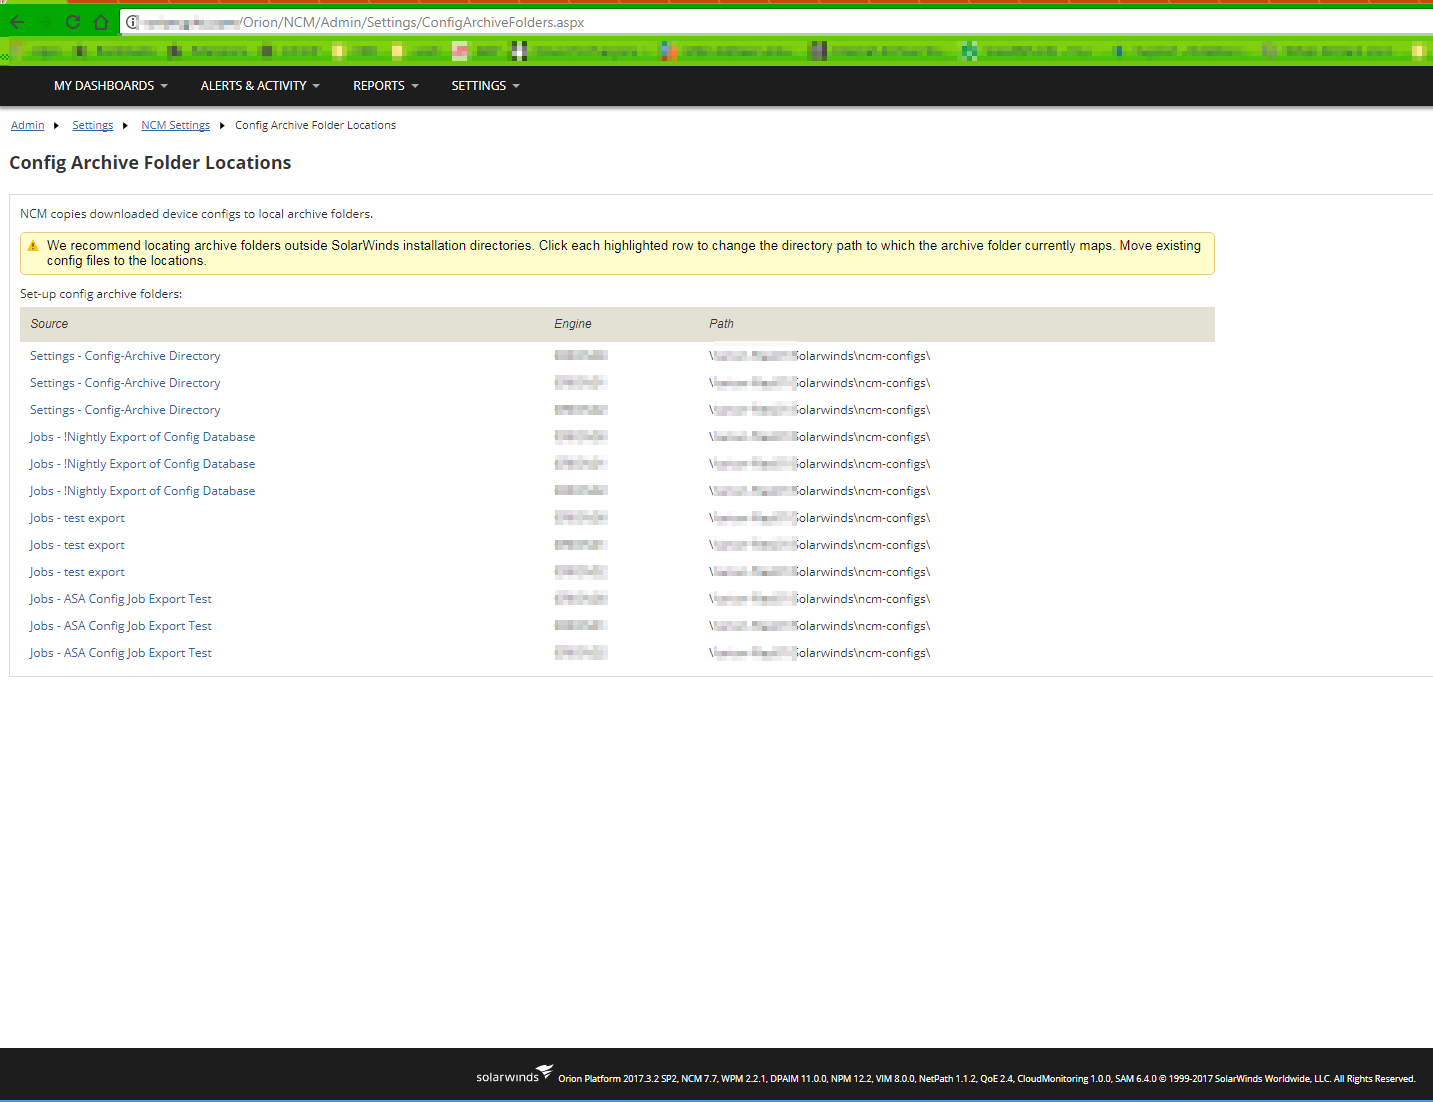Expand the Settings menu in top navigation
Image resolution: width=1433 pixels, height=1102 pixels.
coord(486,86)
